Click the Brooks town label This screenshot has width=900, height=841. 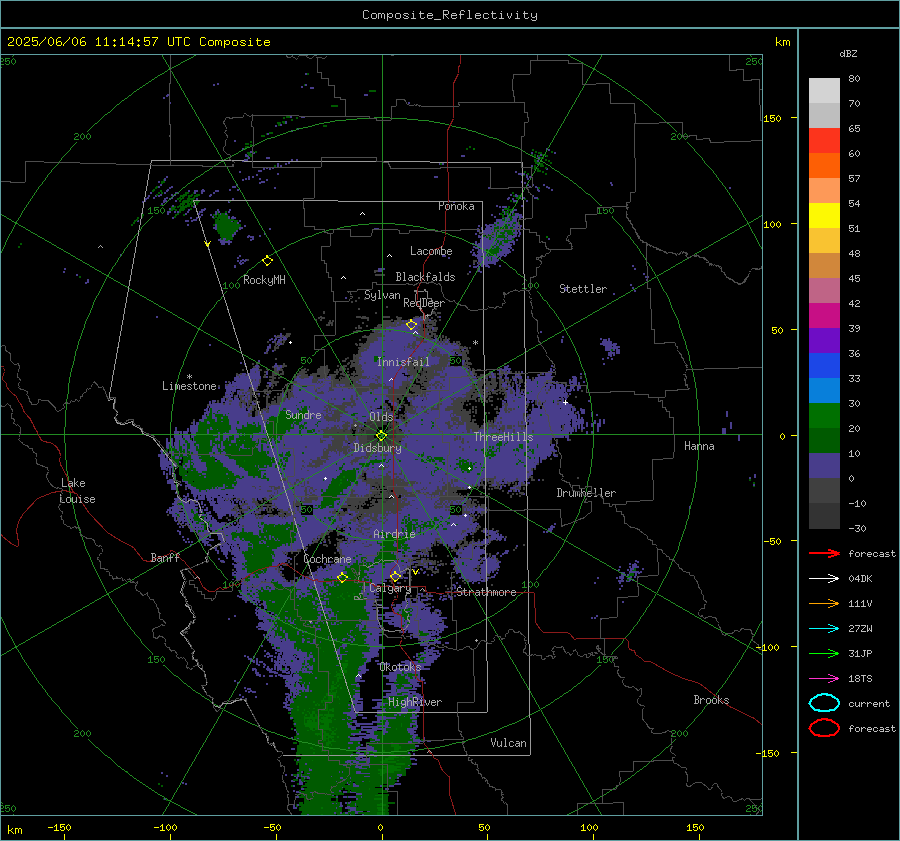[711, 700]
